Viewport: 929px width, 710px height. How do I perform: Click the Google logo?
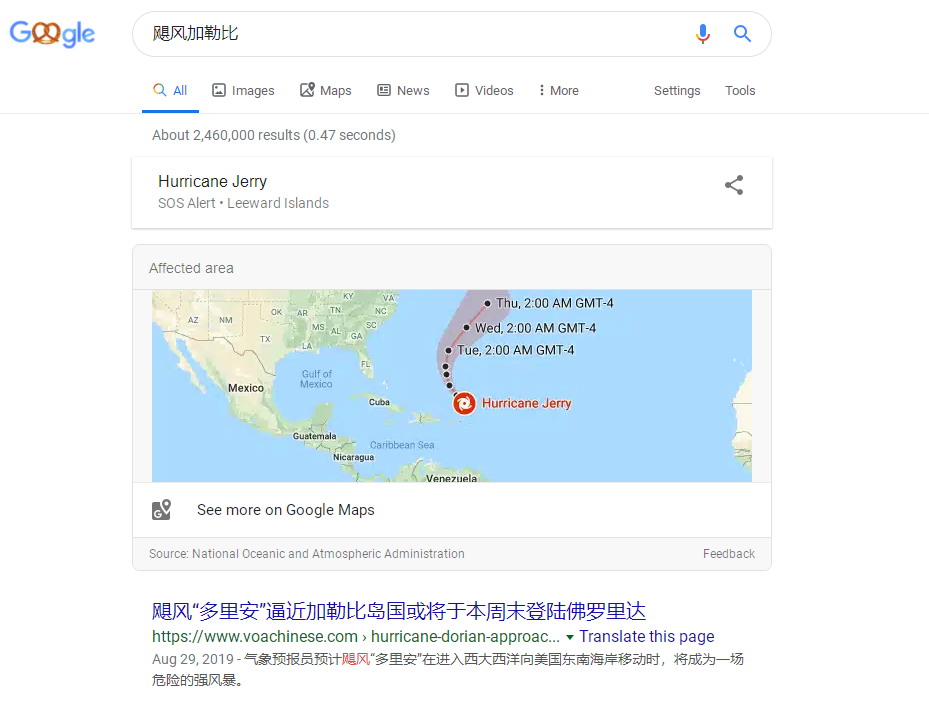tap(52, 34)
